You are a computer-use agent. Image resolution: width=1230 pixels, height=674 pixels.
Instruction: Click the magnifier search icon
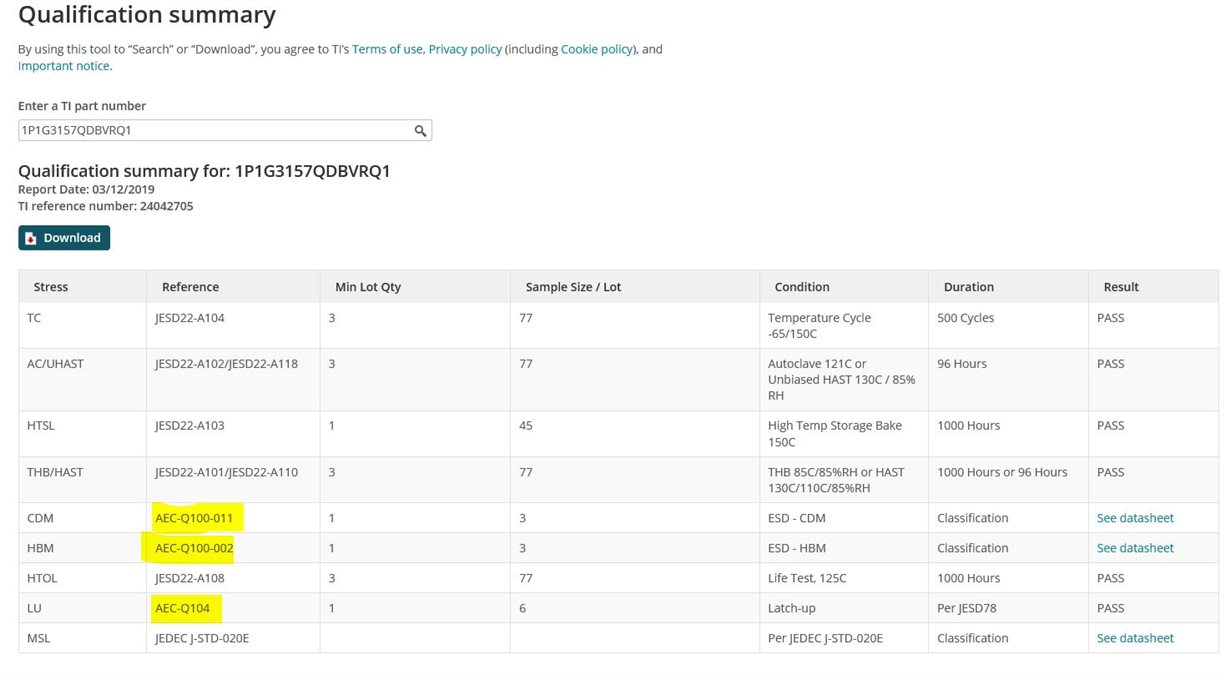coord(421,131)
